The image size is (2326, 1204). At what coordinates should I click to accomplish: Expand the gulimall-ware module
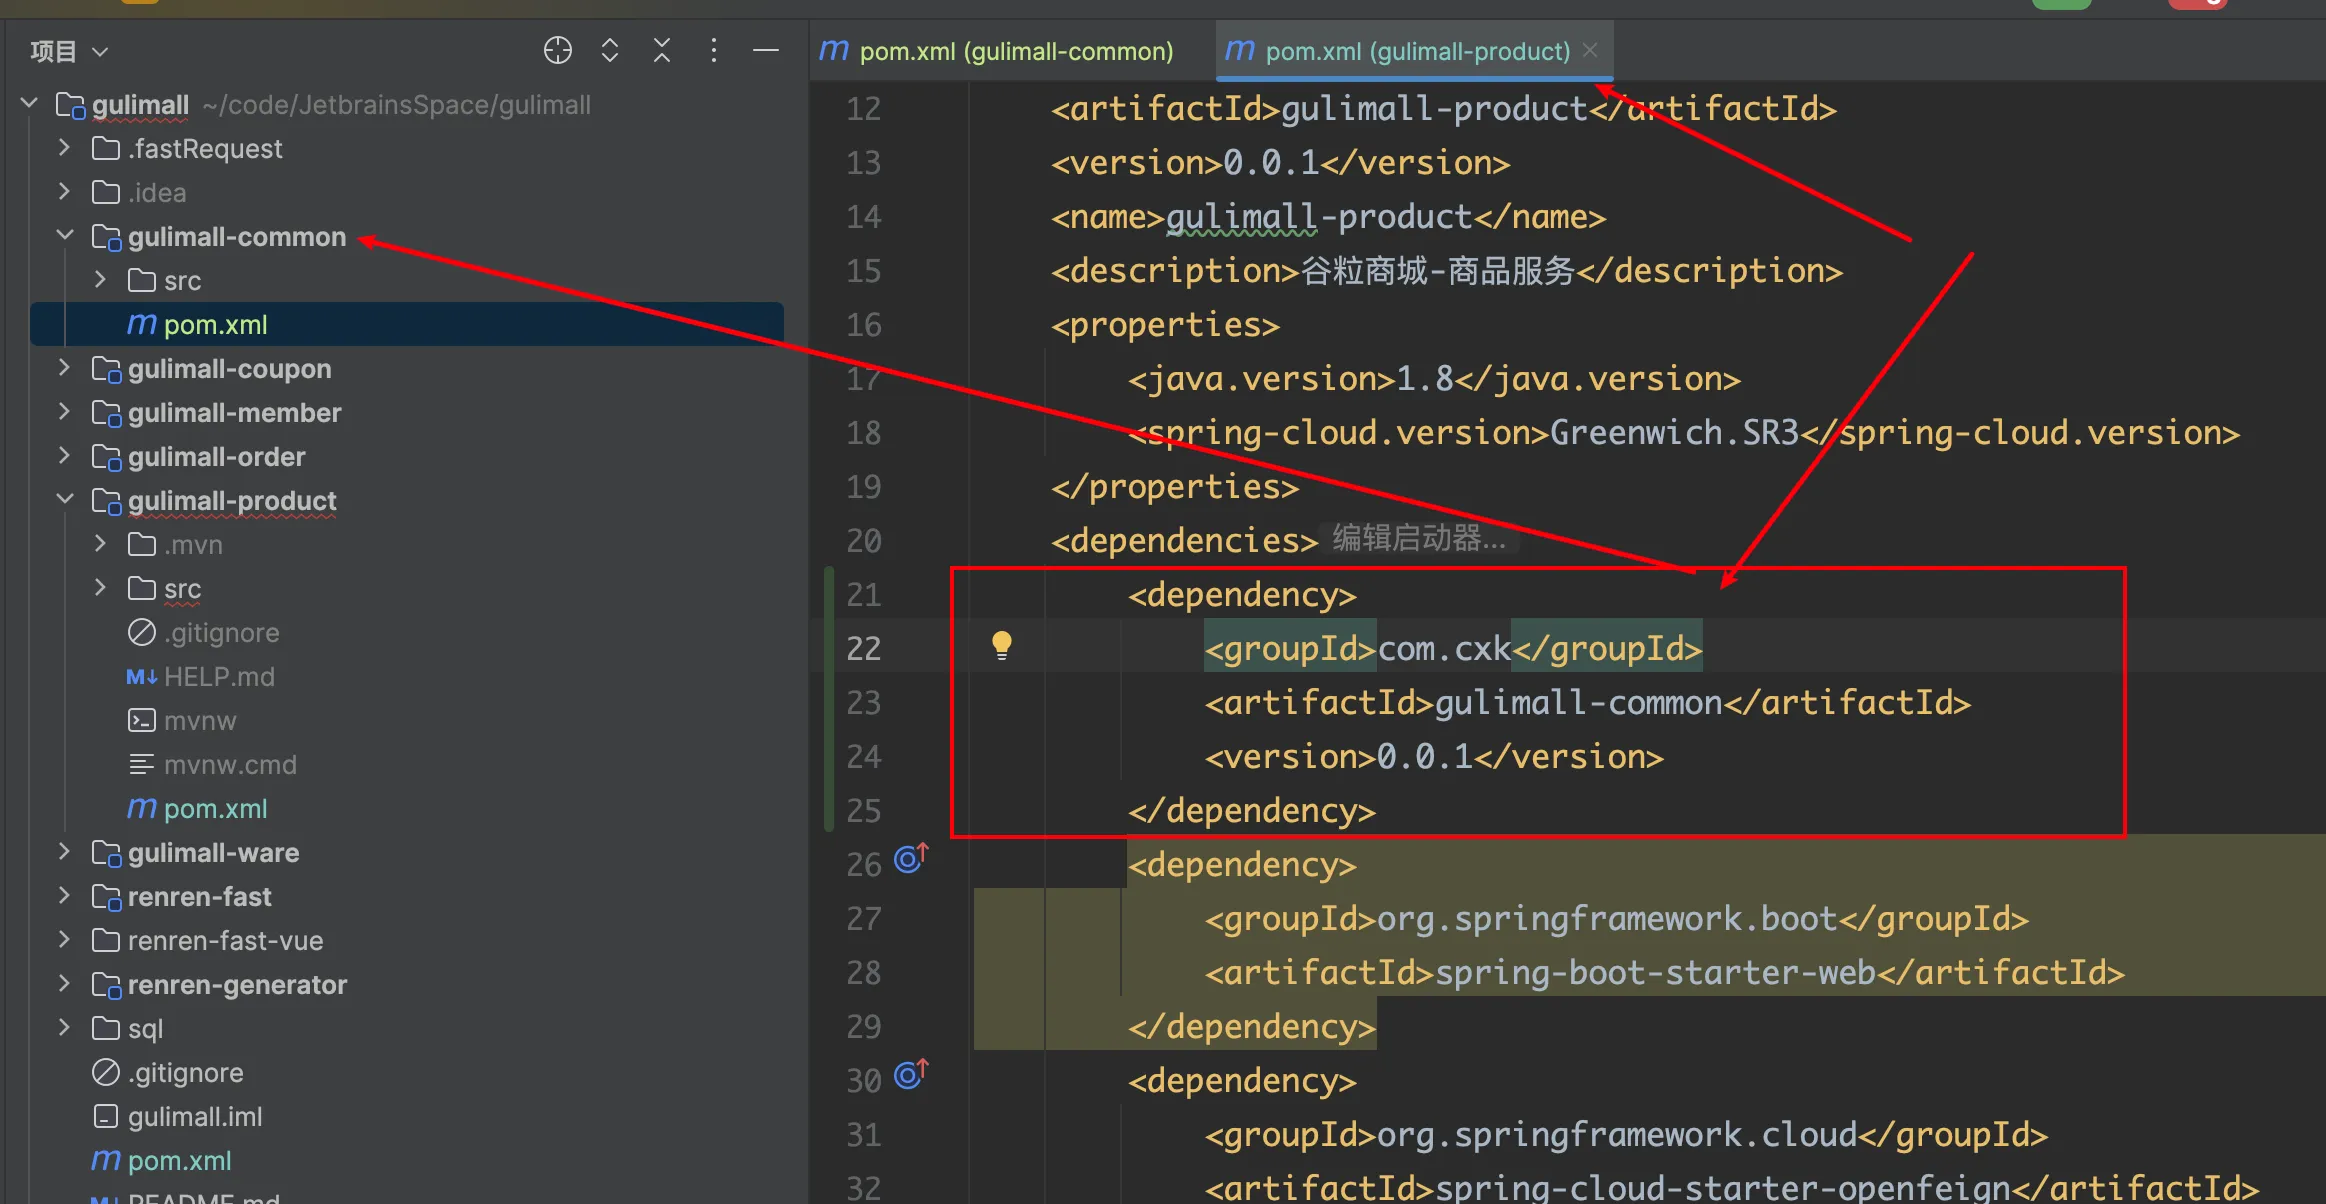(65, 851)
